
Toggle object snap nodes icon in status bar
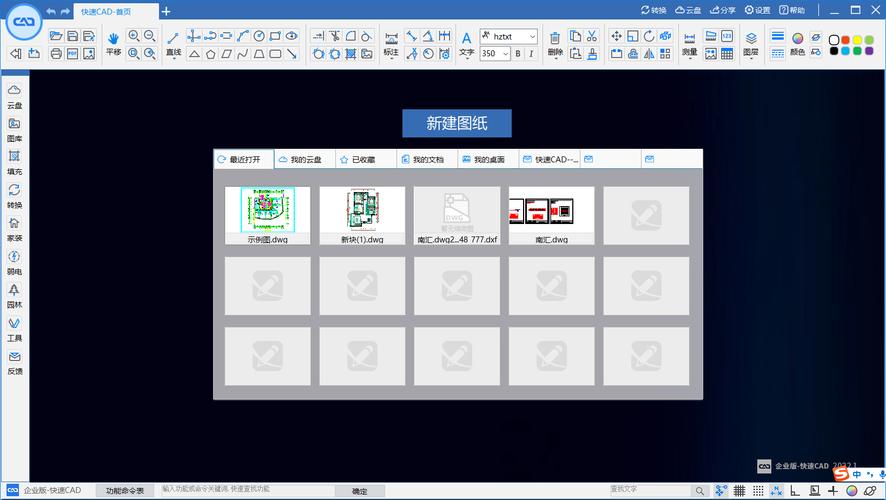tap(720, 490)
